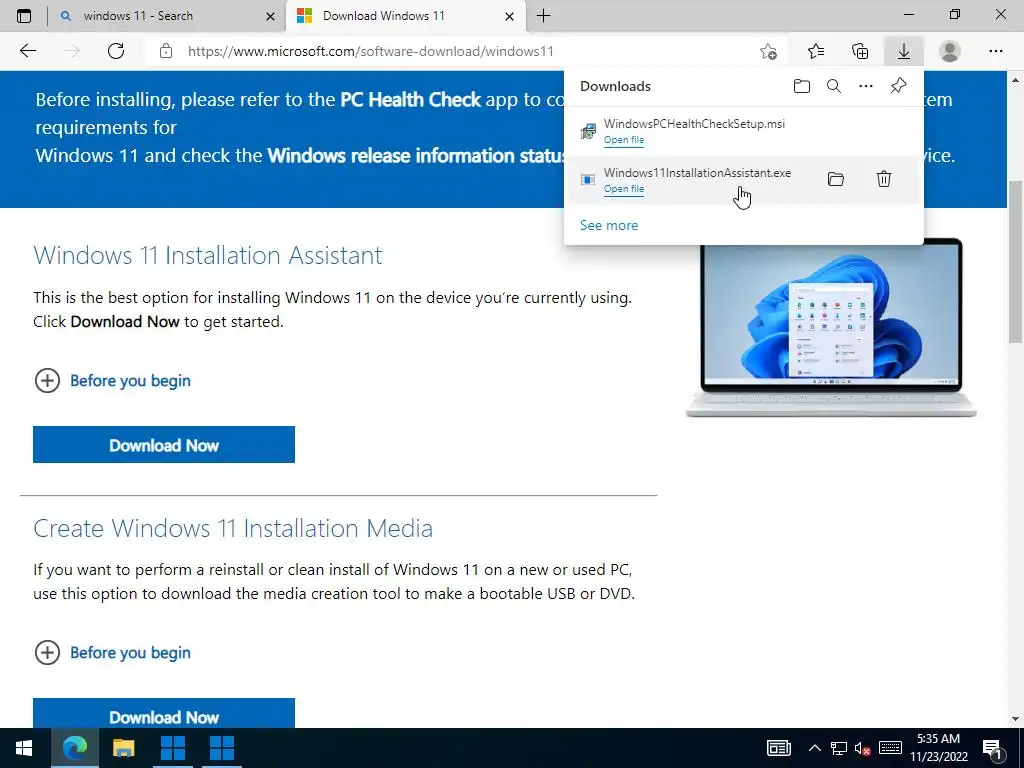Click the WindowsPCHealthCheckSetup.msi file icon

click(588, 131)
